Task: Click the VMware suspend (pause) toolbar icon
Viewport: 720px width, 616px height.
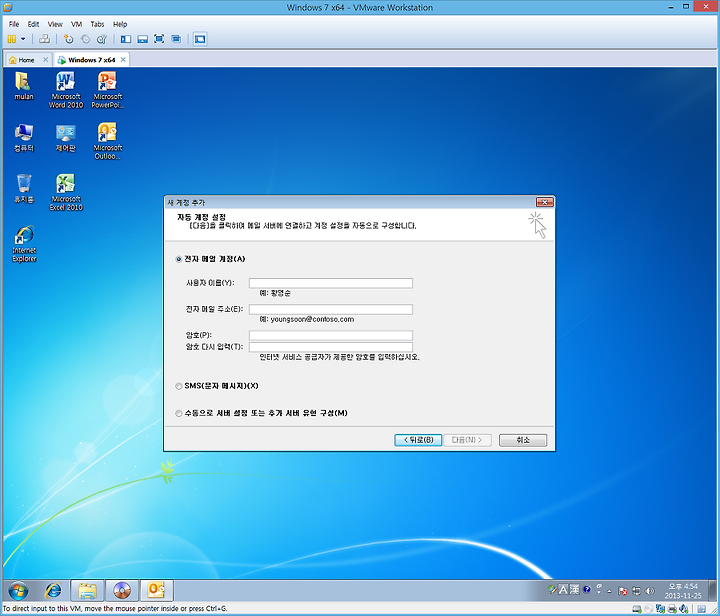Action: [x=12, y=39]
